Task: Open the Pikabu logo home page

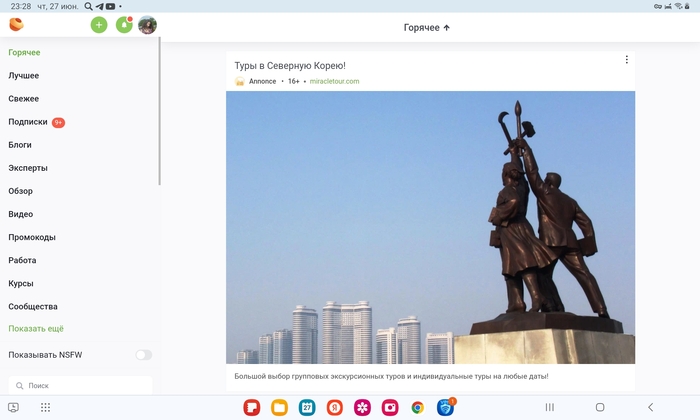Action: point(17,25)
